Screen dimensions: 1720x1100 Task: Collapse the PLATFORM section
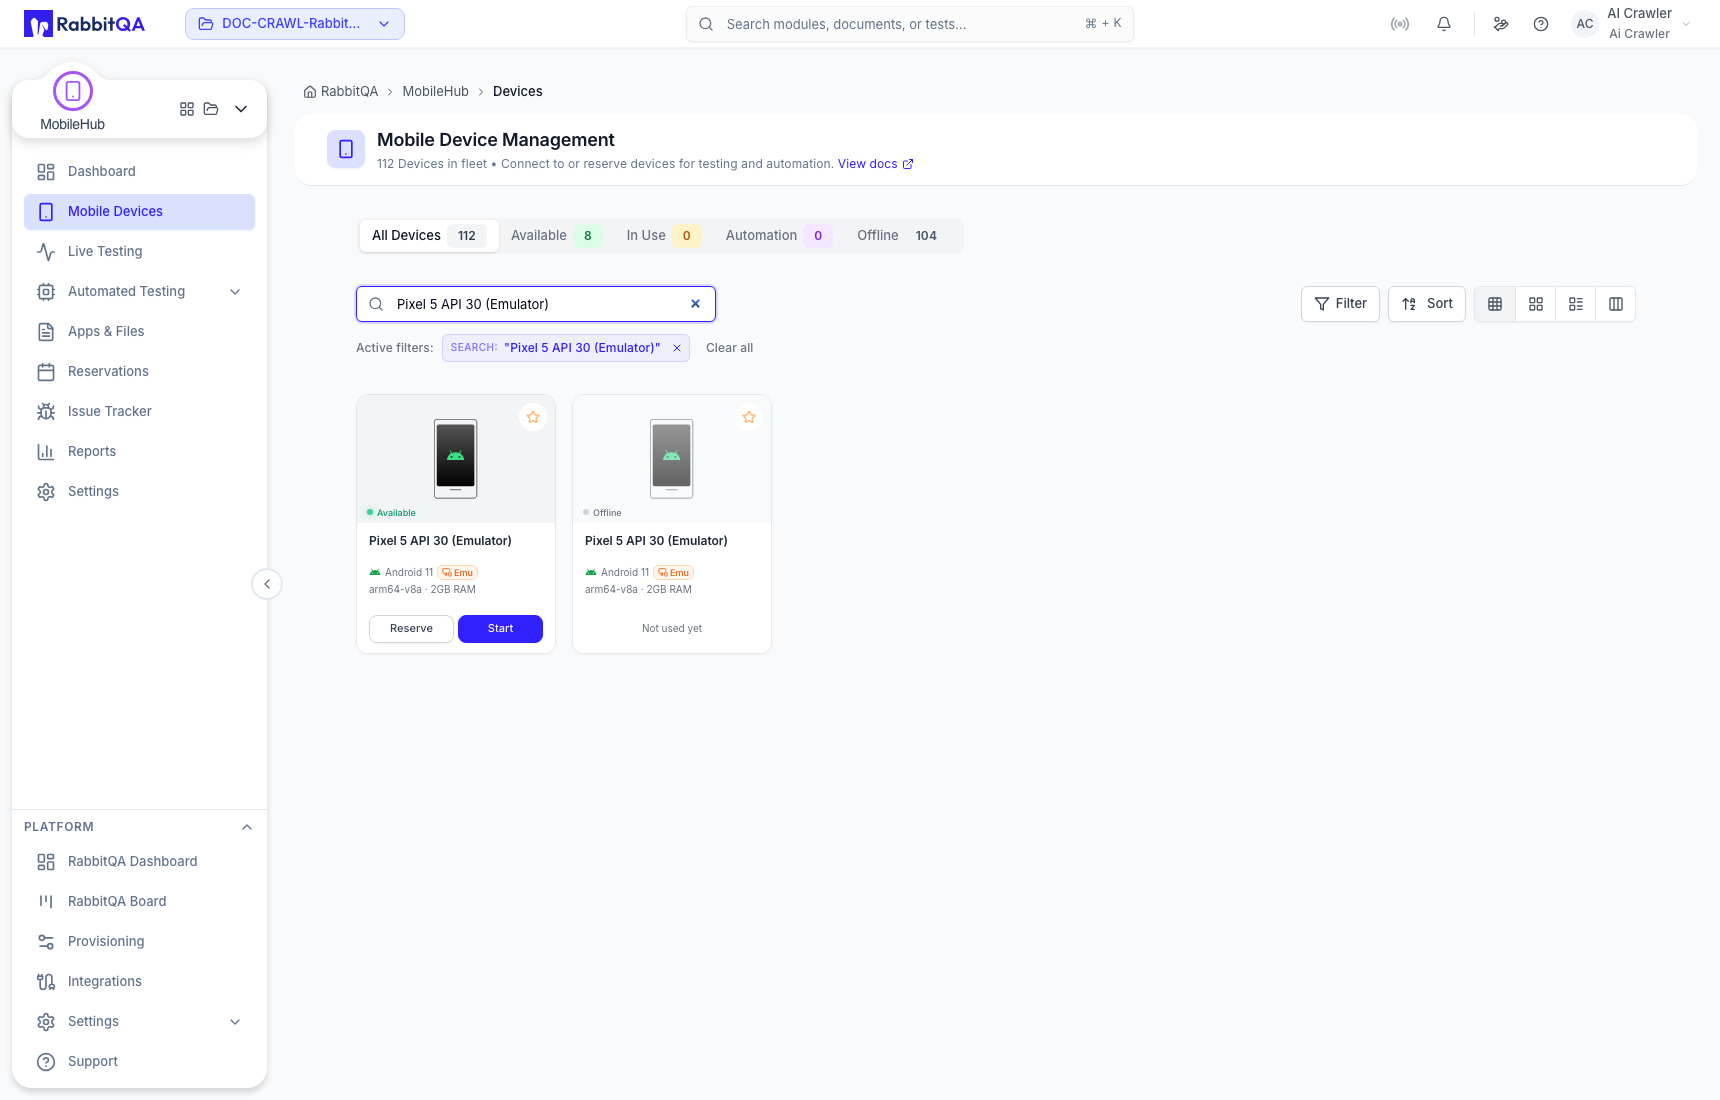click(247, 827)
